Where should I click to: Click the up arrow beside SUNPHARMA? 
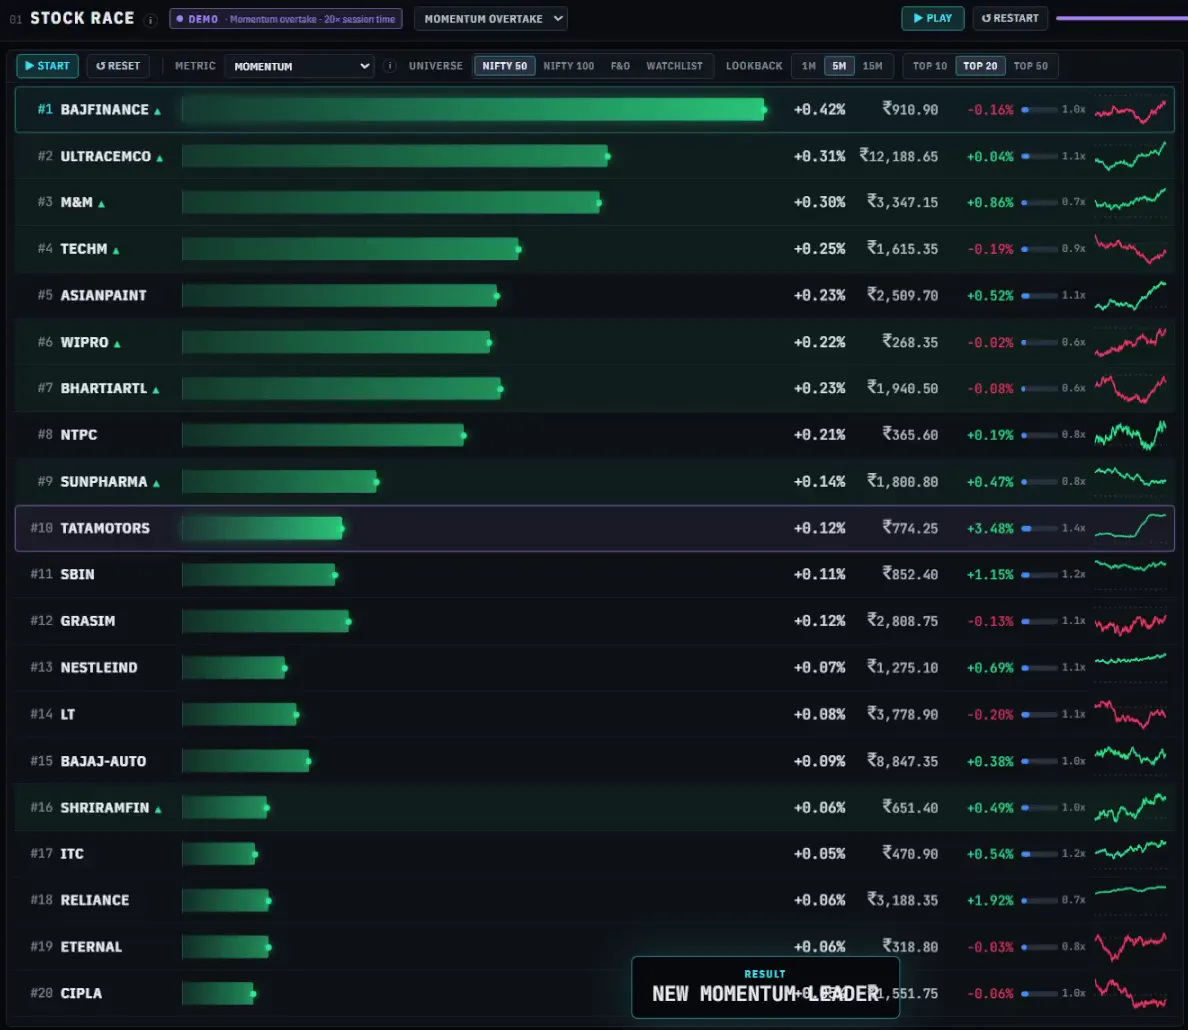(x=156, y=484)
